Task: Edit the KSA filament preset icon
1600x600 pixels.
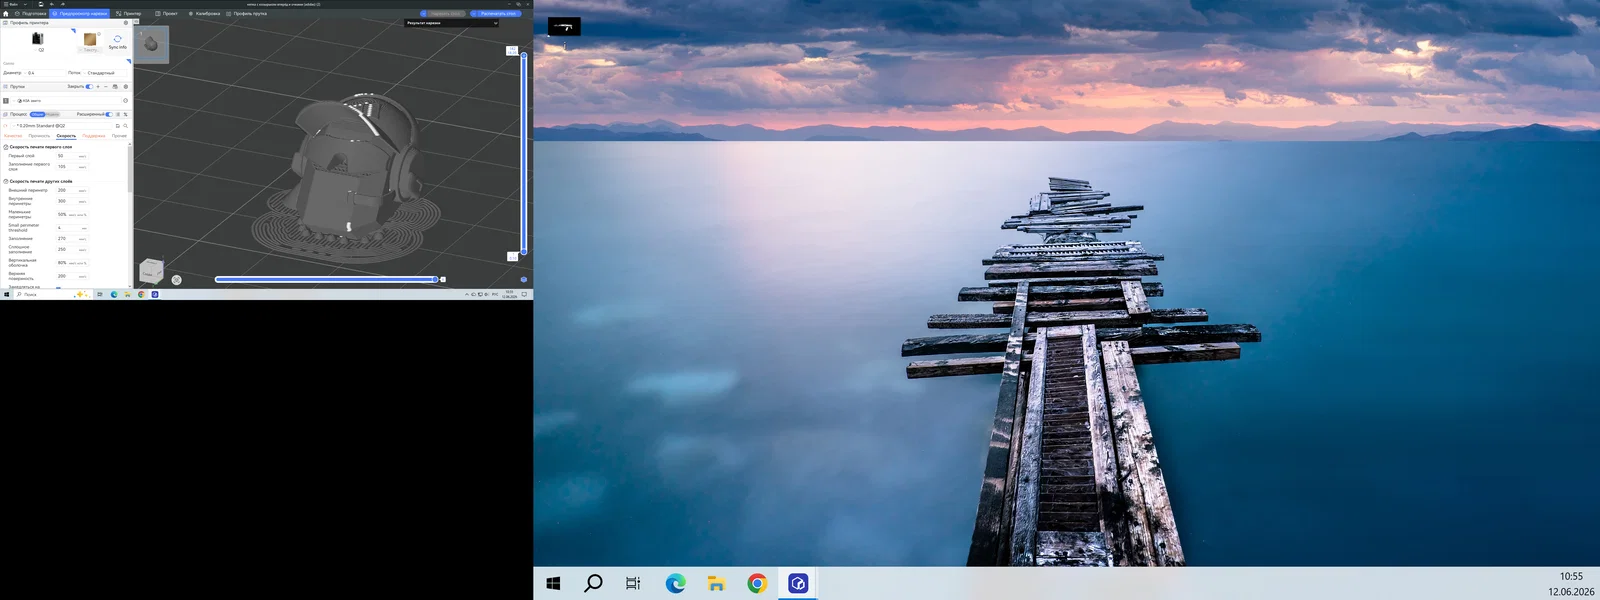Action: point(125,100)
